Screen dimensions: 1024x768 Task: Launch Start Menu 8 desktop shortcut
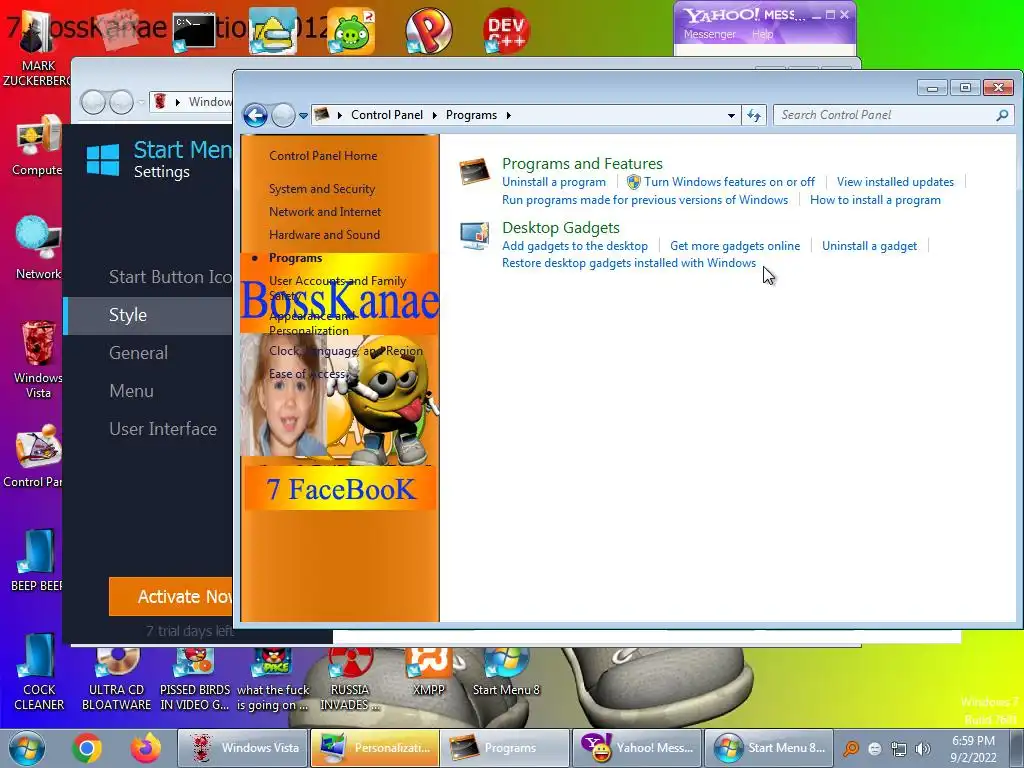point(506,671)
